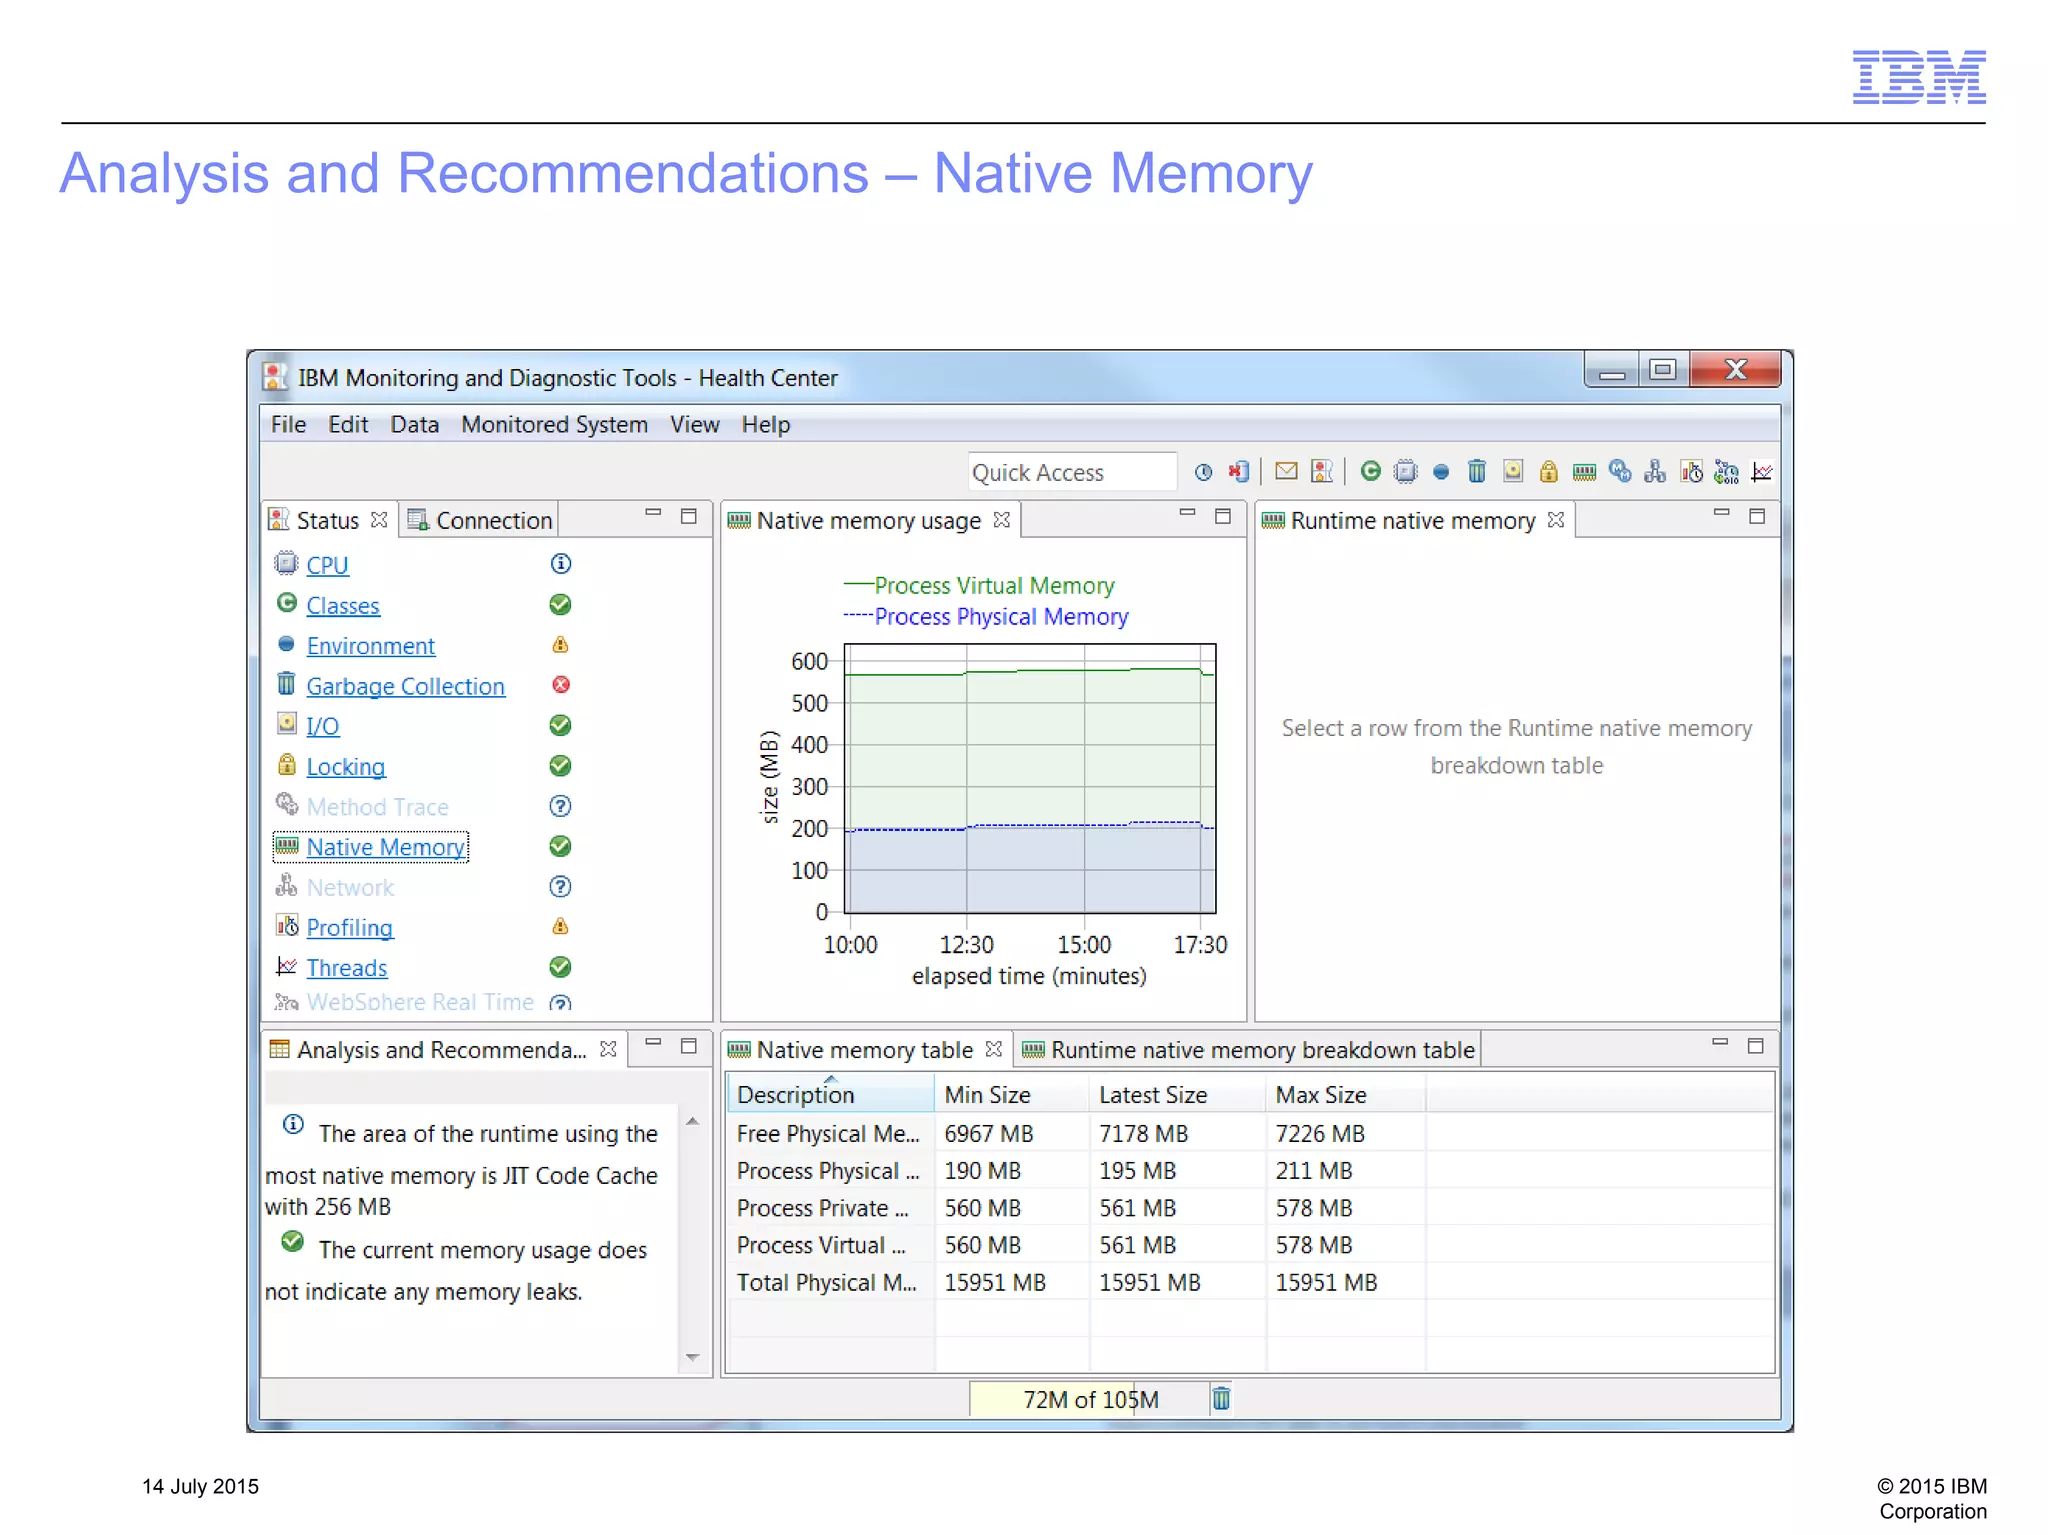Open CPU perspective chip icon in toolbar

[1405, 471]
